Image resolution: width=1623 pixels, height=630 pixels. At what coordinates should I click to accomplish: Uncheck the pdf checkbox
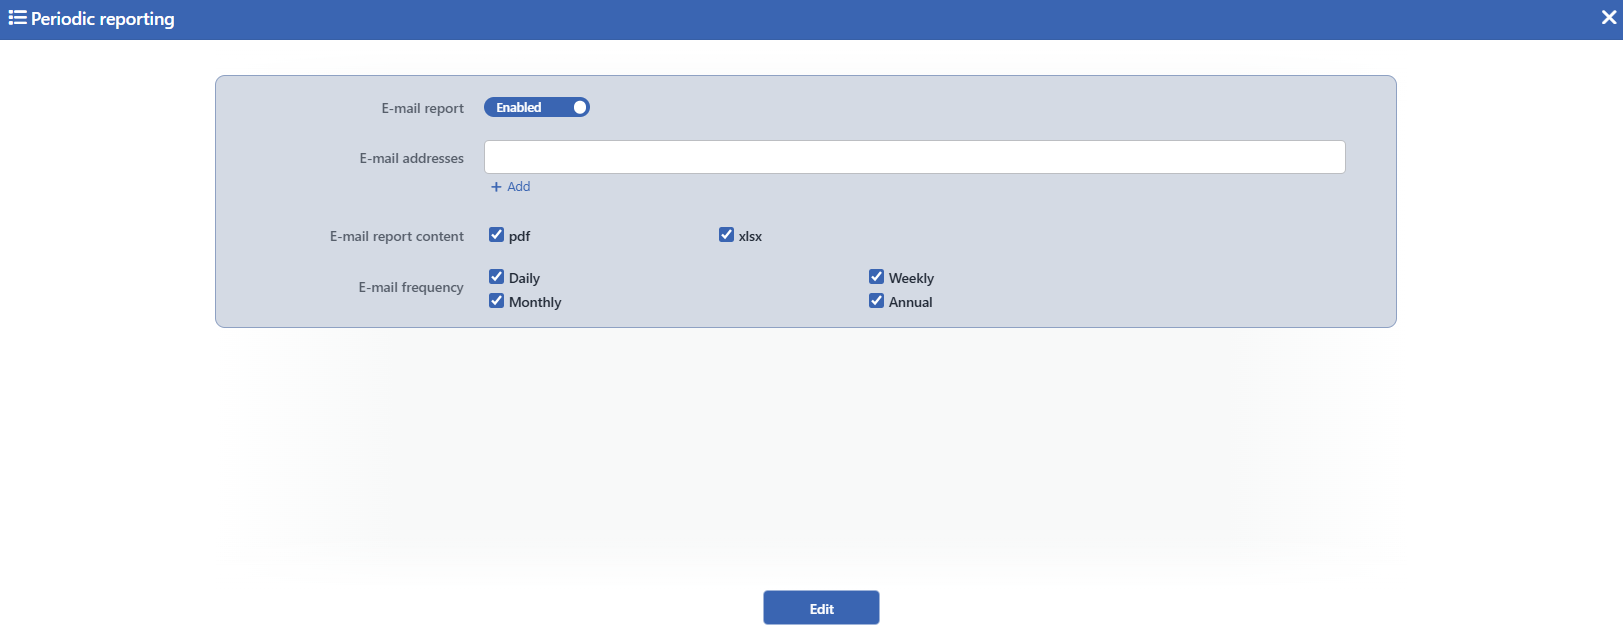(496, 235)
